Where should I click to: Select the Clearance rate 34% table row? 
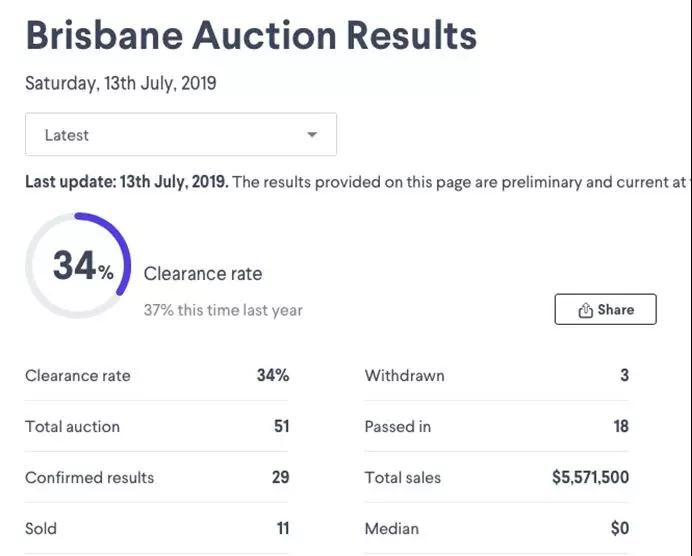157,376
